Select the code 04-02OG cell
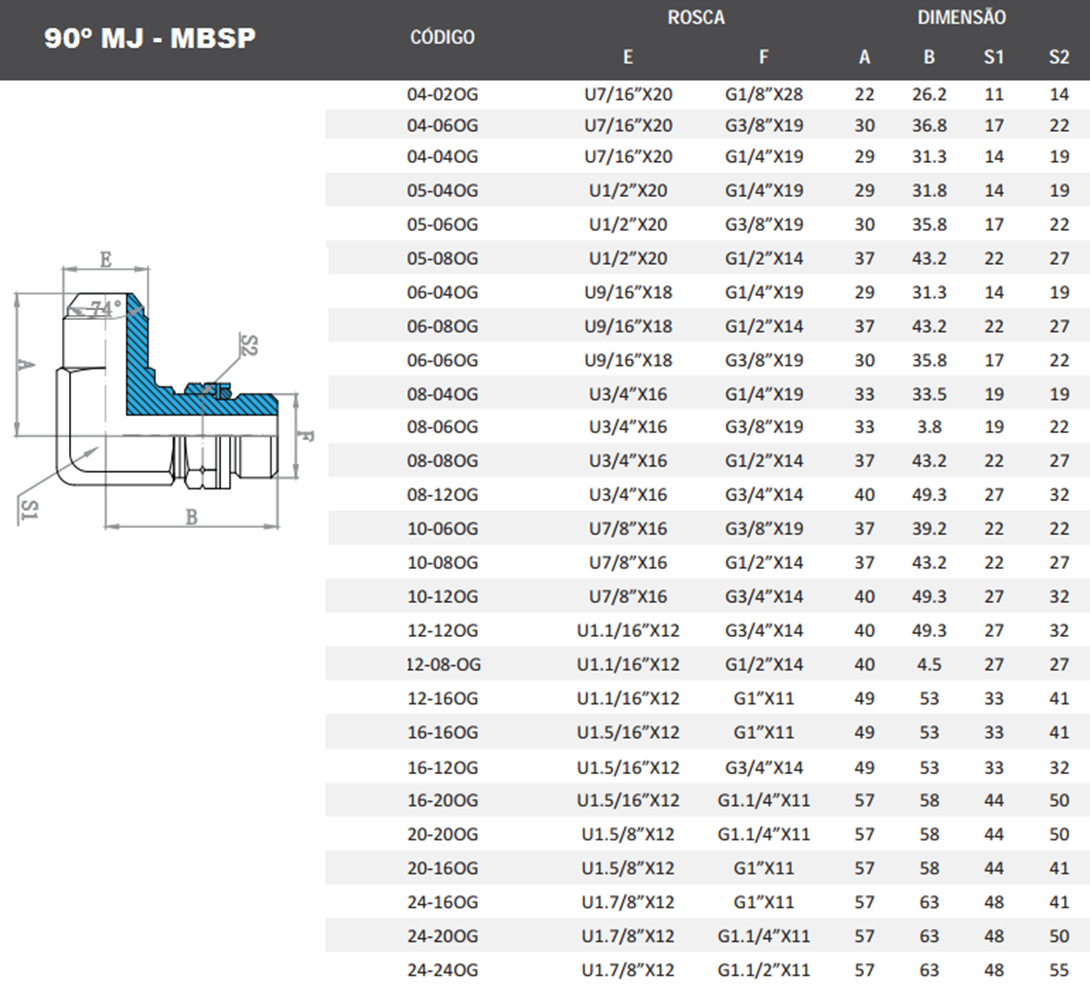This screenshot has width=1090, height=984. (442, 95)
